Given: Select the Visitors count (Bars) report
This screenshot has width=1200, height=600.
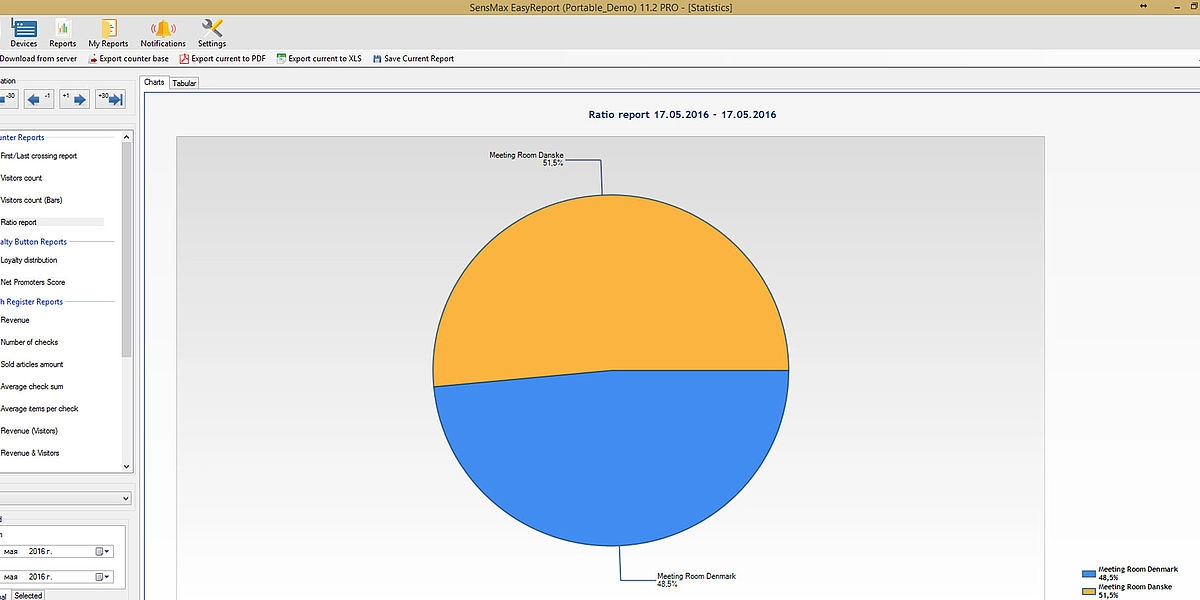Looking at the screenshot, I should click(32, 200).
